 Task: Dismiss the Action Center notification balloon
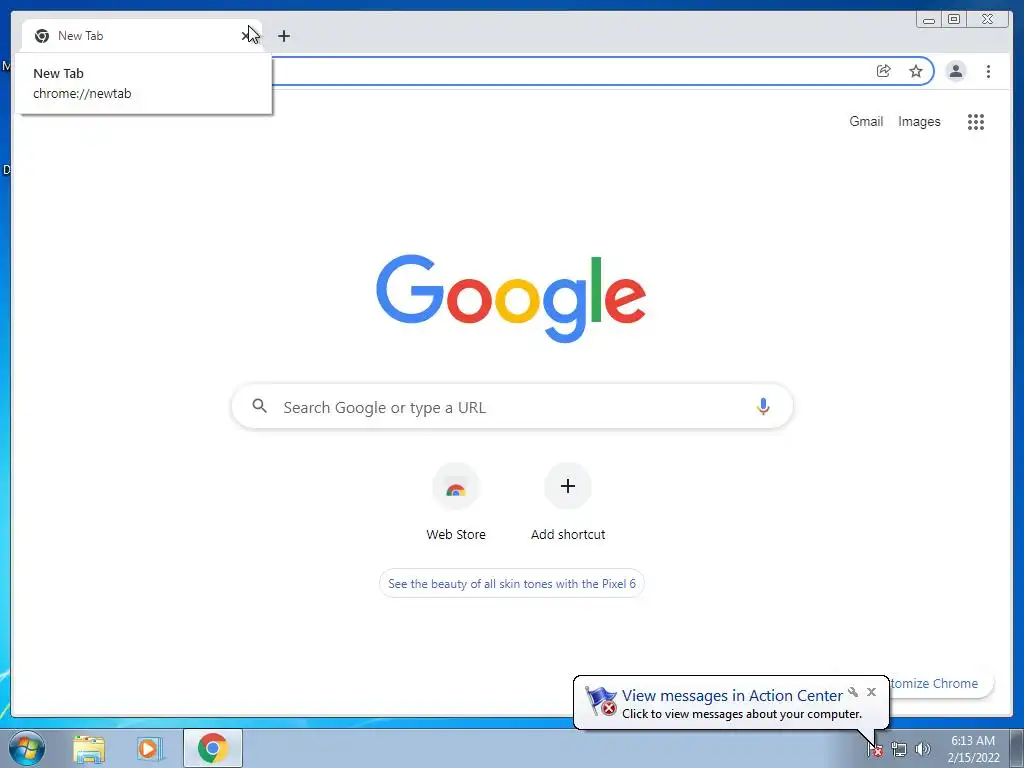871,692
